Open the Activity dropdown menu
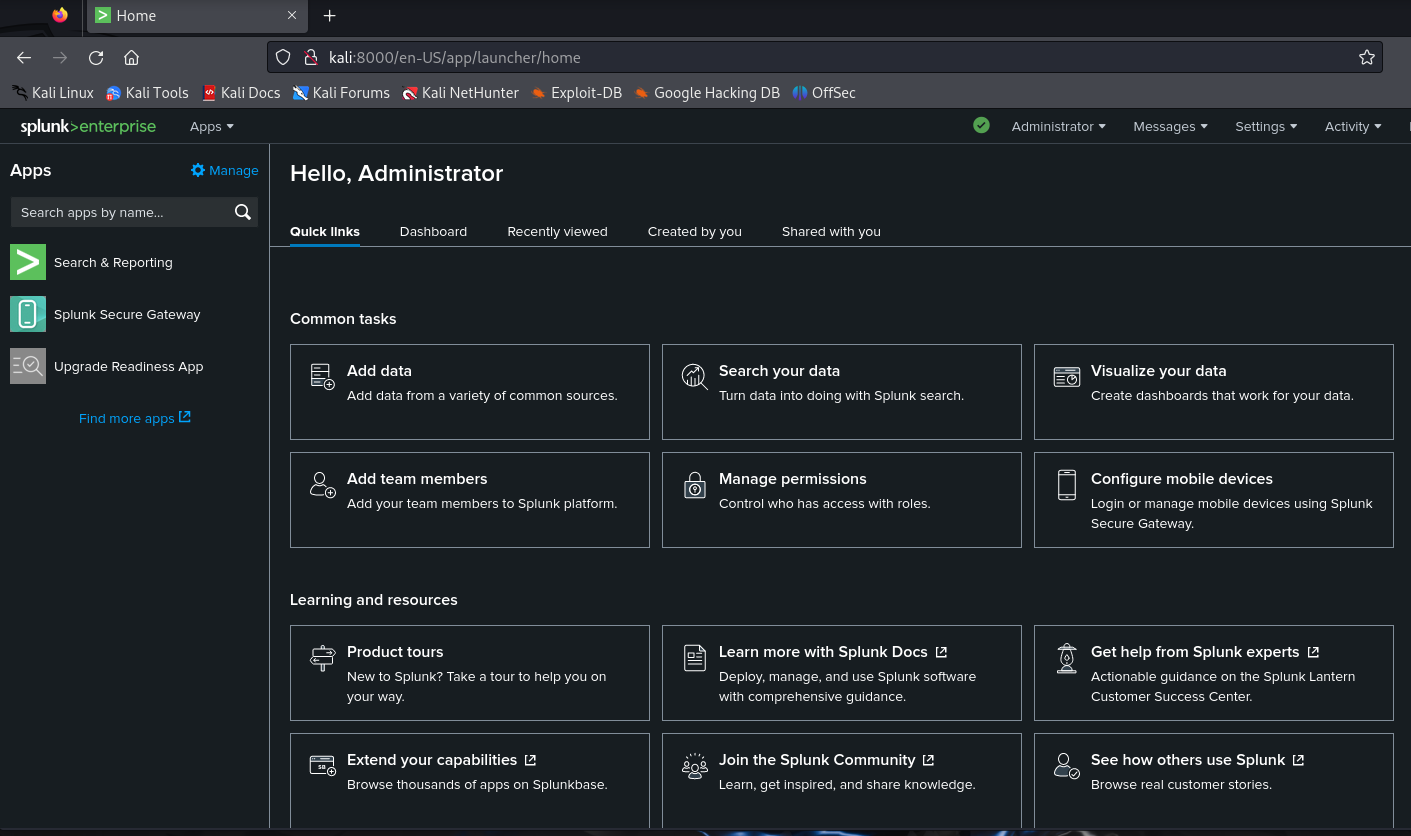The width and height of the screenshot is (1411, 836). click(x=1353, y=126)
